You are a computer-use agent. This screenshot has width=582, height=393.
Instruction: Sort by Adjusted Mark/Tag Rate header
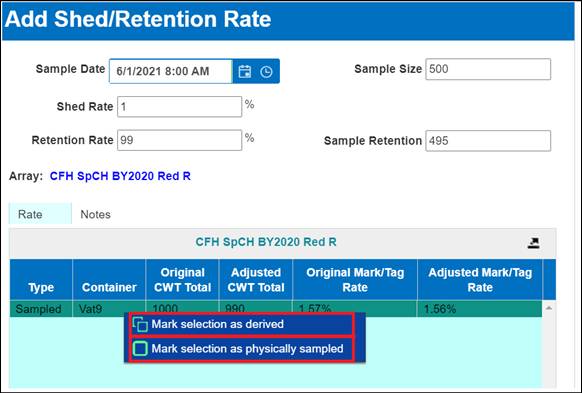tap(480, 280)
